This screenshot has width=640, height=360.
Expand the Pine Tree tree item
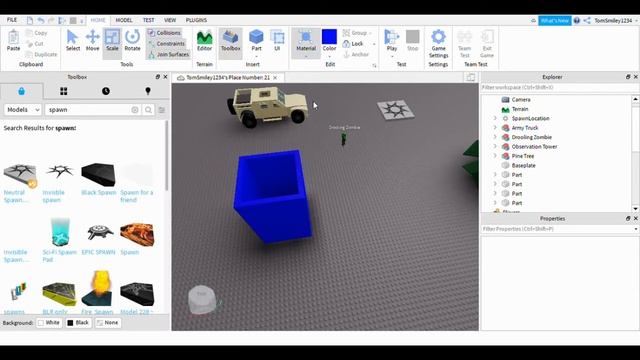pyautogui.click(x=495, y=156)
